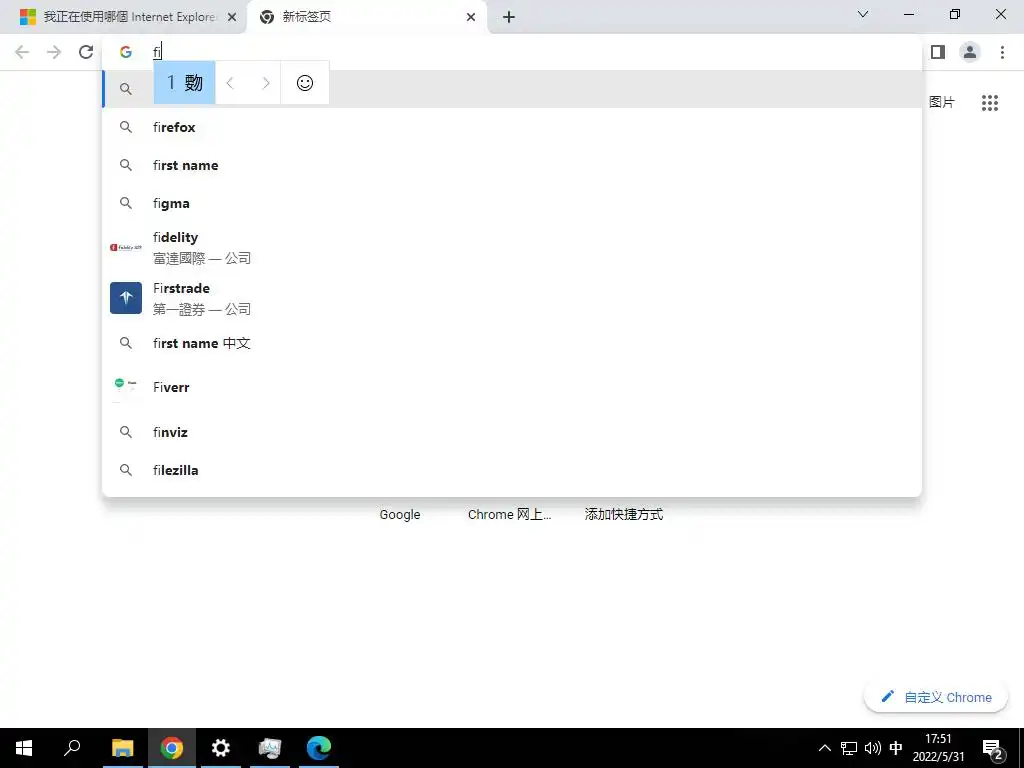Click the Fiverr logo thumbnail
This screenshot has width=1024, height=768.
pos(126,387)
